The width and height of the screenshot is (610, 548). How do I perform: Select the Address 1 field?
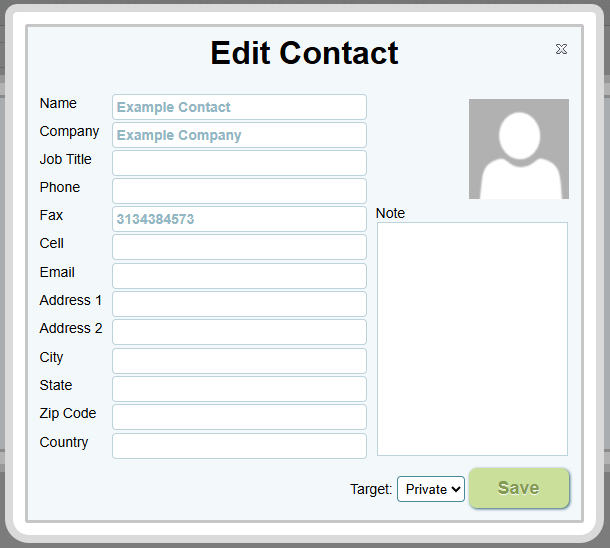239,304
